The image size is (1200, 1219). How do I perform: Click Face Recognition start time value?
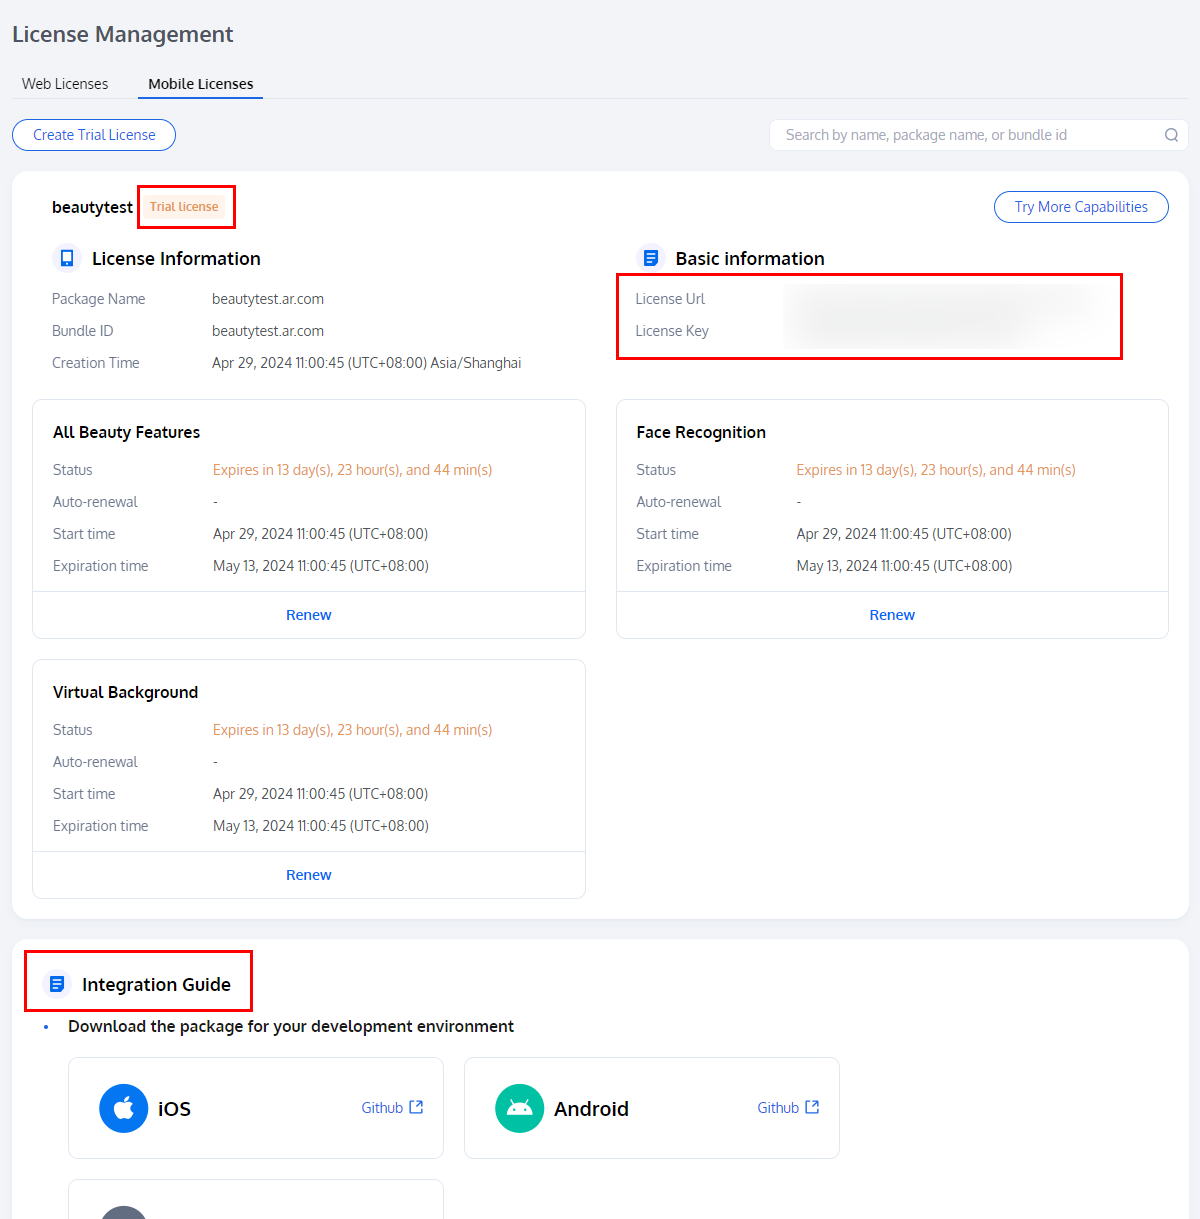904,534
